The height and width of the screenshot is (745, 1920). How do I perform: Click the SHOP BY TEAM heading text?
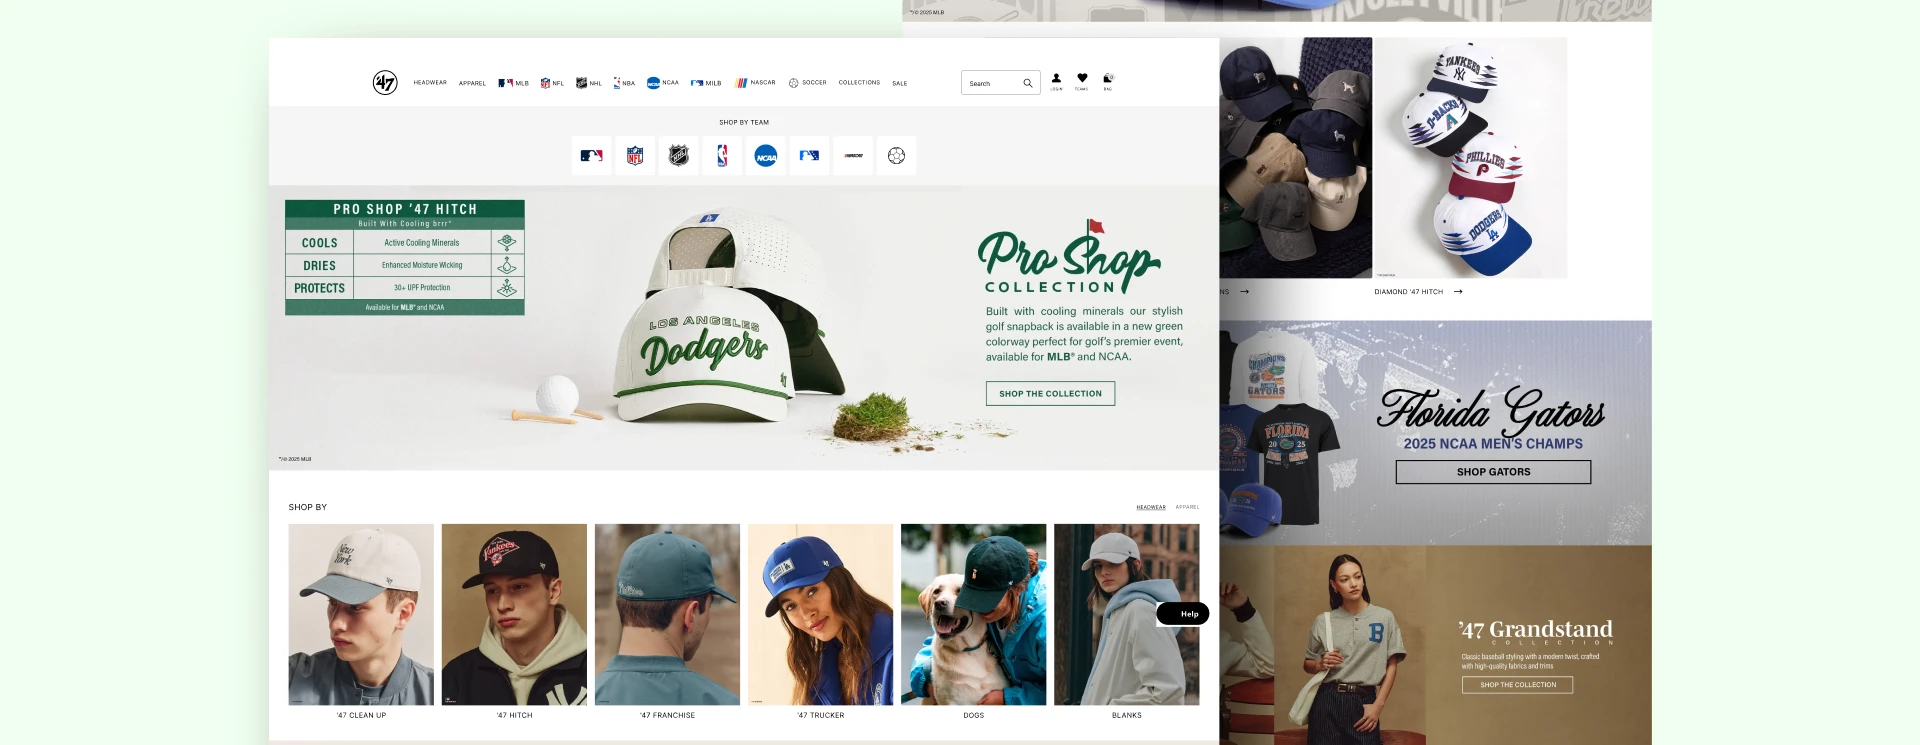[x=744, y=123]
